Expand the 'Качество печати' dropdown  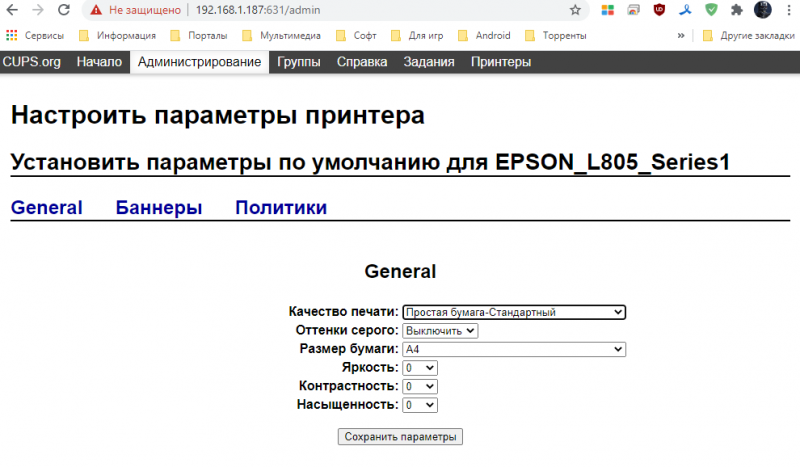pos(514,312)
